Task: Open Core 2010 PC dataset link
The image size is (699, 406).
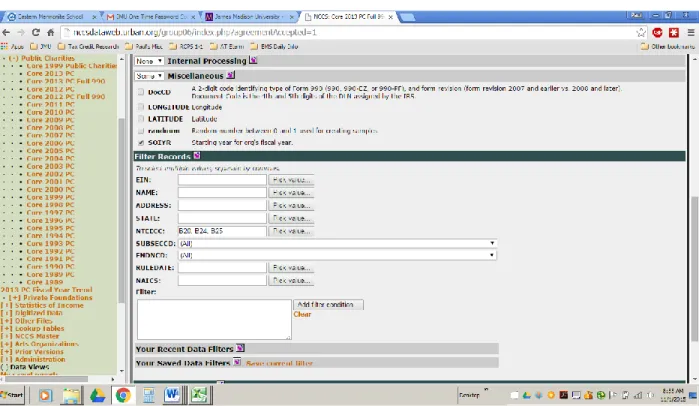Action: pyautogui.click(x=50, y=112)
